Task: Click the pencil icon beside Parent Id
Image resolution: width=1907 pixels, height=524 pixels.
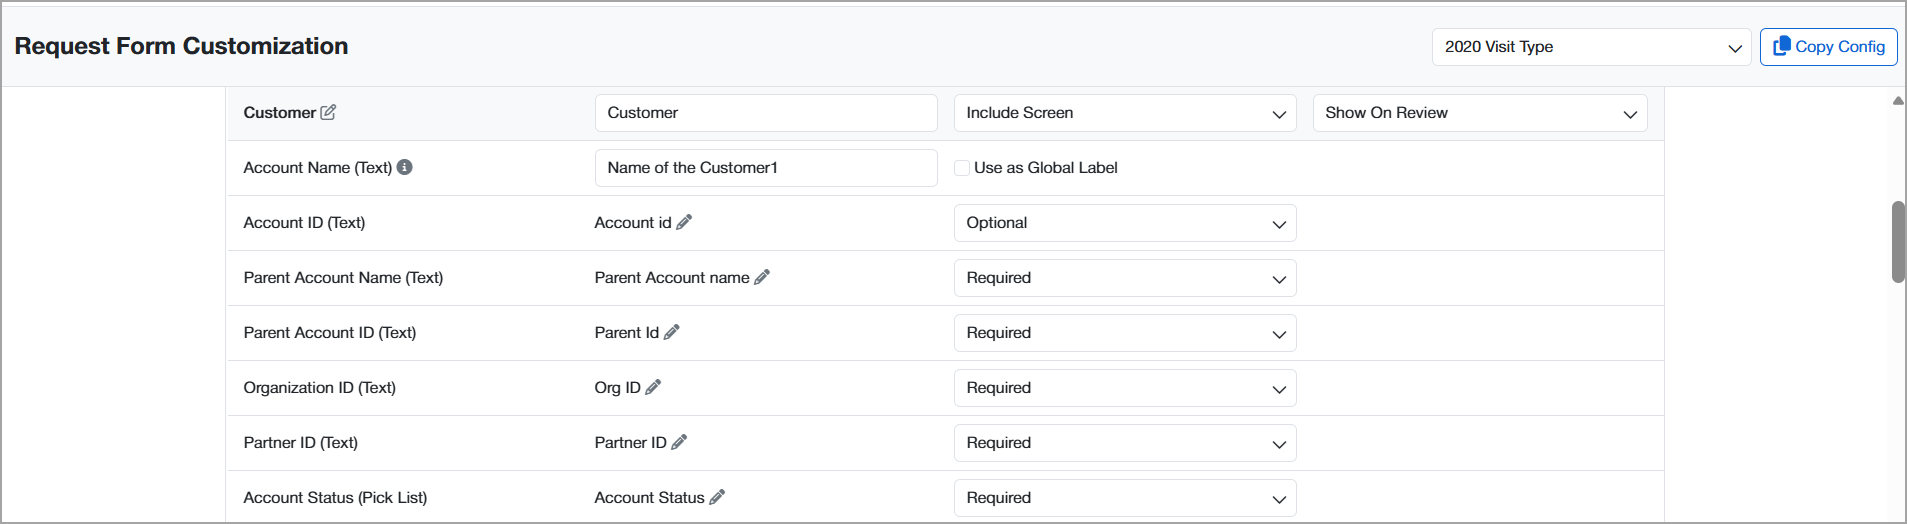Action: tap(672, 332)
